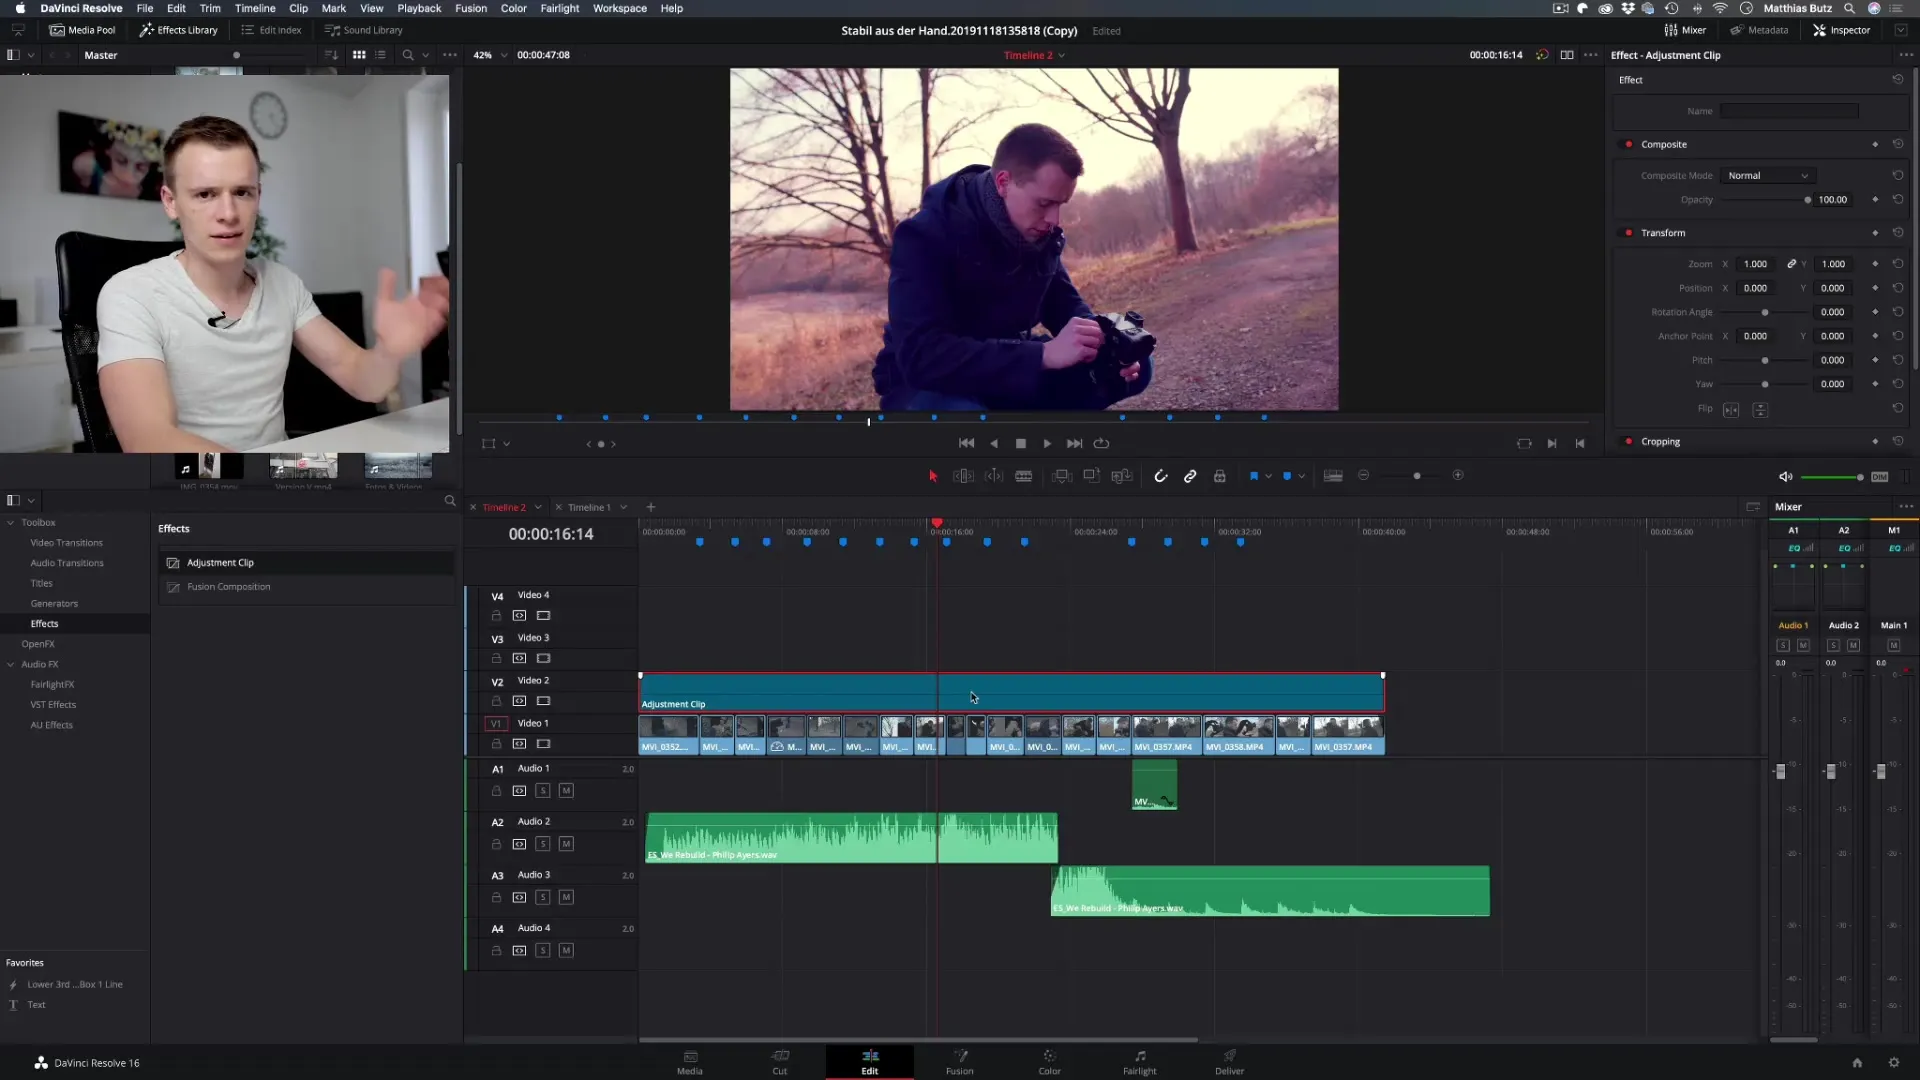Open the Workspace menu

[x=620, y=8]
